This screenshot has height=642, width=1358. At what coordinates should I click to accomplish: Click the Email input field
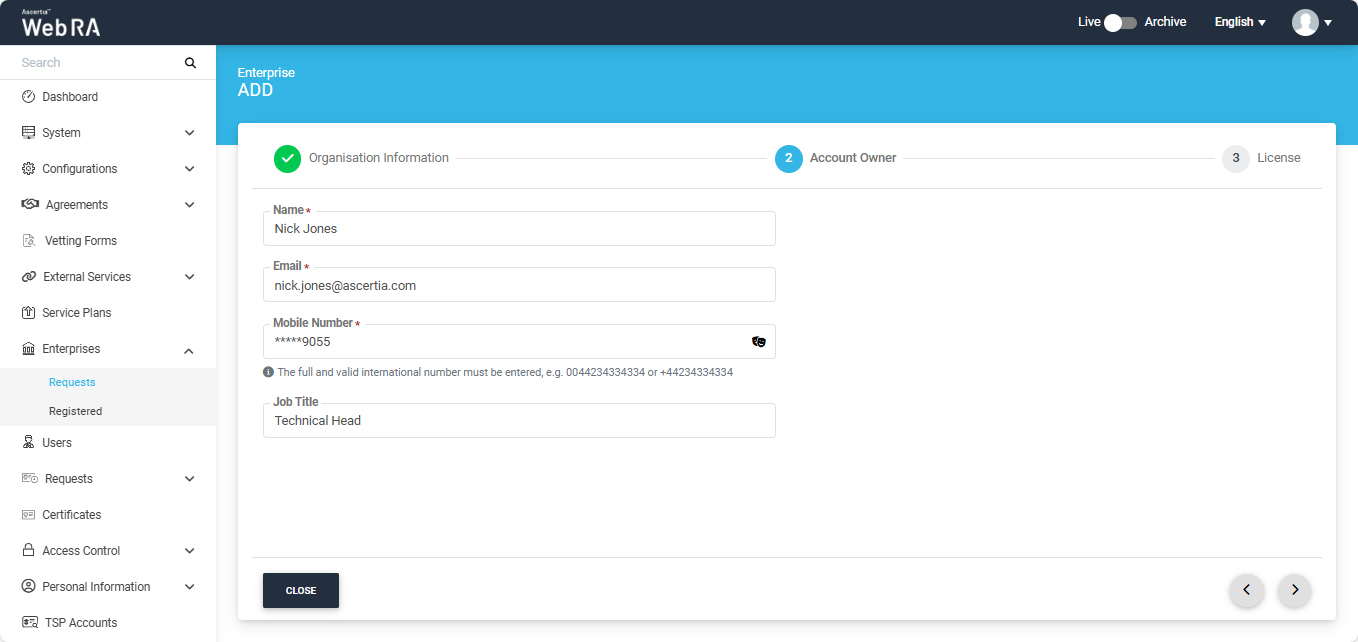point(519,285)
